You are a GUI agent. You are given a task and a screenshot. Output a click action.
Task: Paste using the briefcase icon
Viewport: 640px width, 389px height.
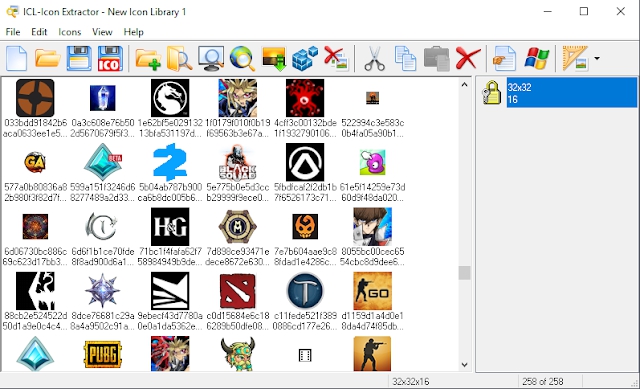point(437,59)
